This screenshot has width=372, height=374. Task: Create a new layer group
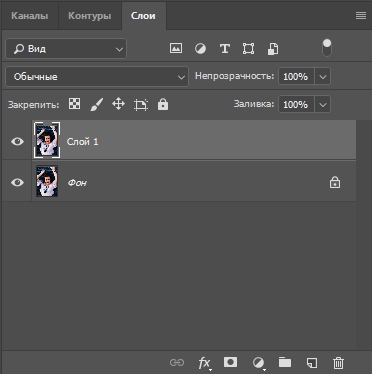pyautogui.click(x=285, y=362)
